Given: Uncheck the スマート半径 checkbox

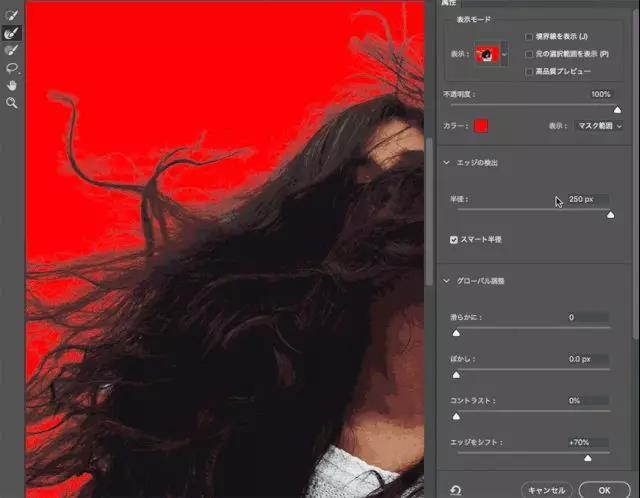Looking at the screenshot, I should (453, 240).
